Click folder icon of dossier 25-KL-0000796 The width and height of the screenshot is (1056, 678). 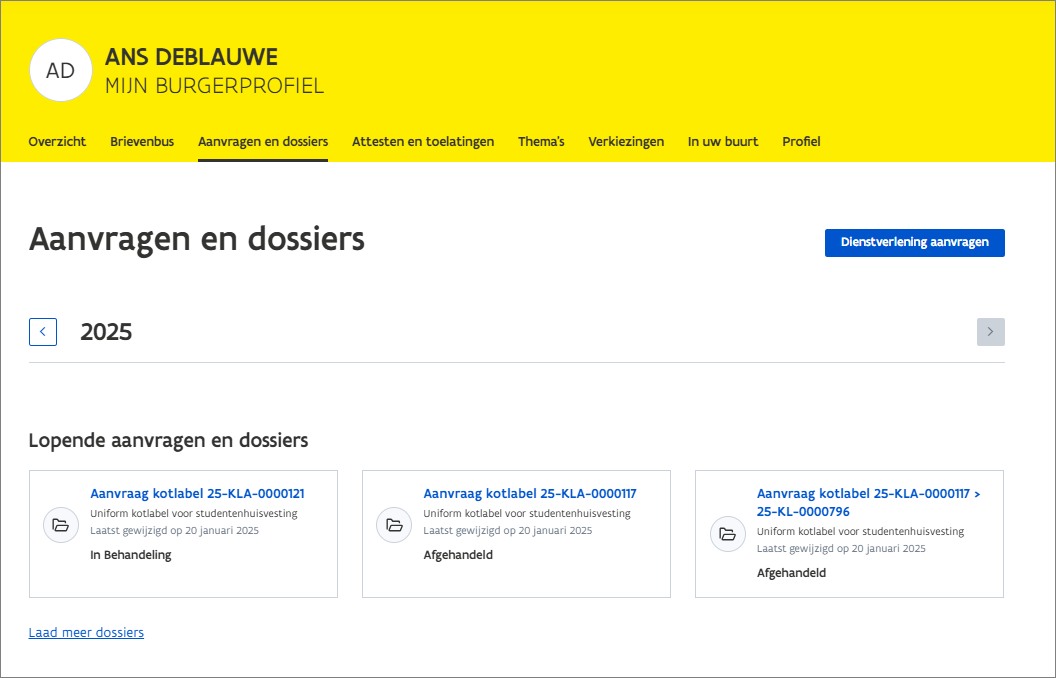727,533
